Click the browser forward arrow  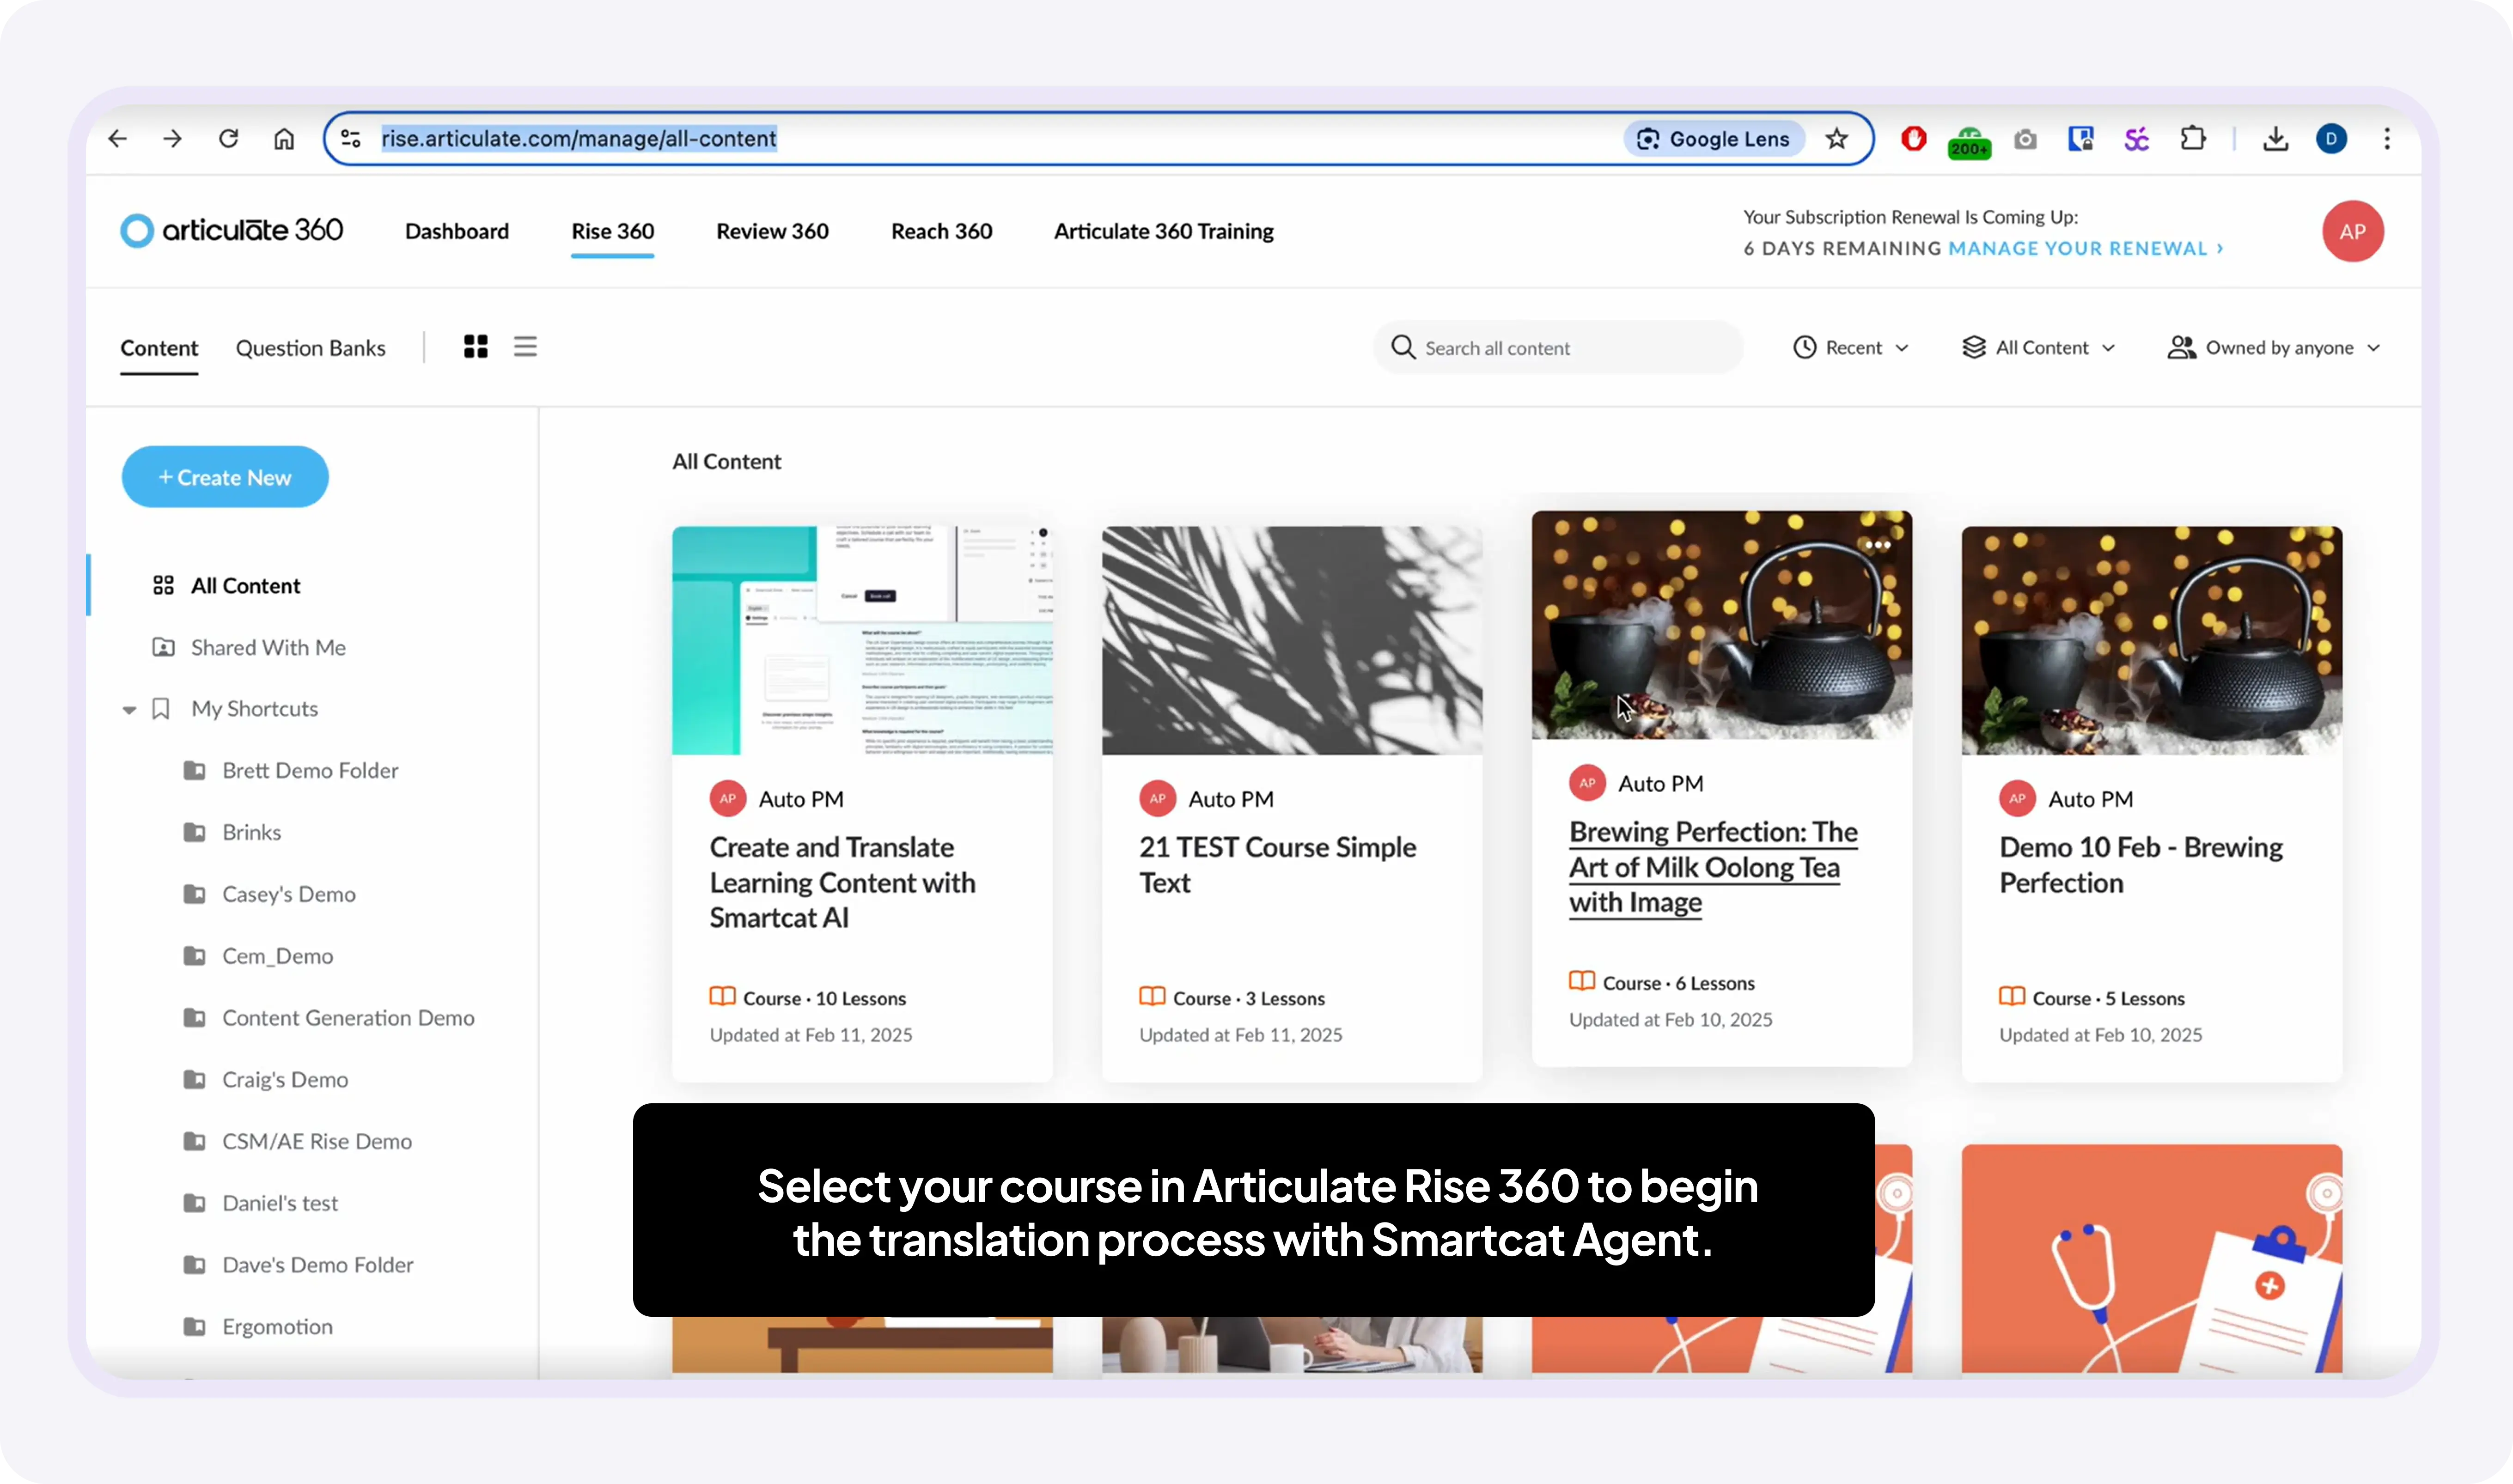(x=173, y=138)
